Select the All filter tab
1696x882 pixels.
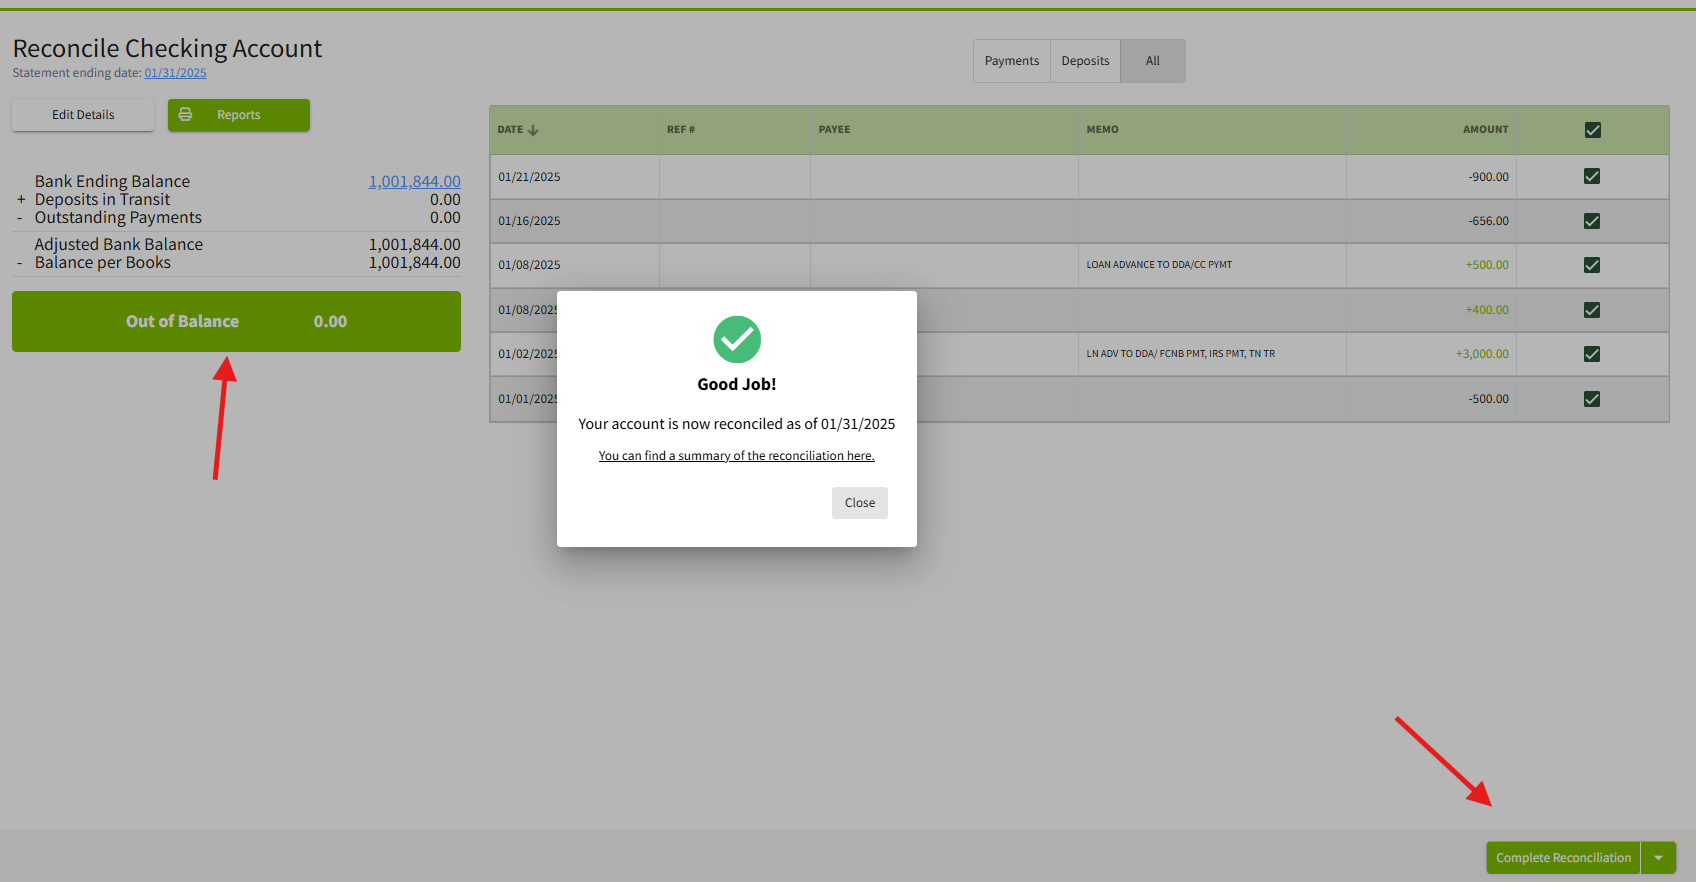1152,61
